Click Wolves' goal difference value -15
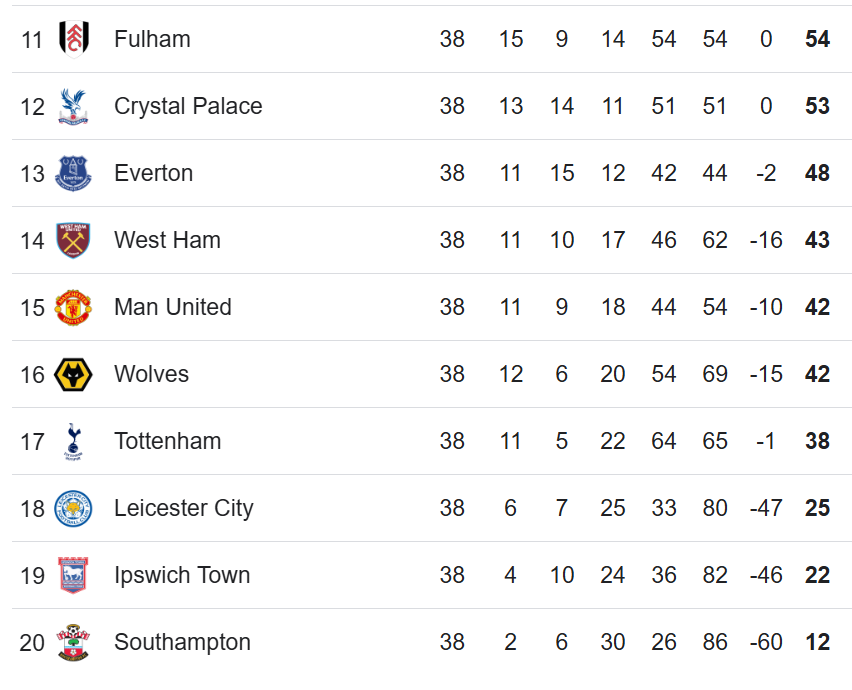Screen dimensions: 852x690 click(x=766, y=374)
